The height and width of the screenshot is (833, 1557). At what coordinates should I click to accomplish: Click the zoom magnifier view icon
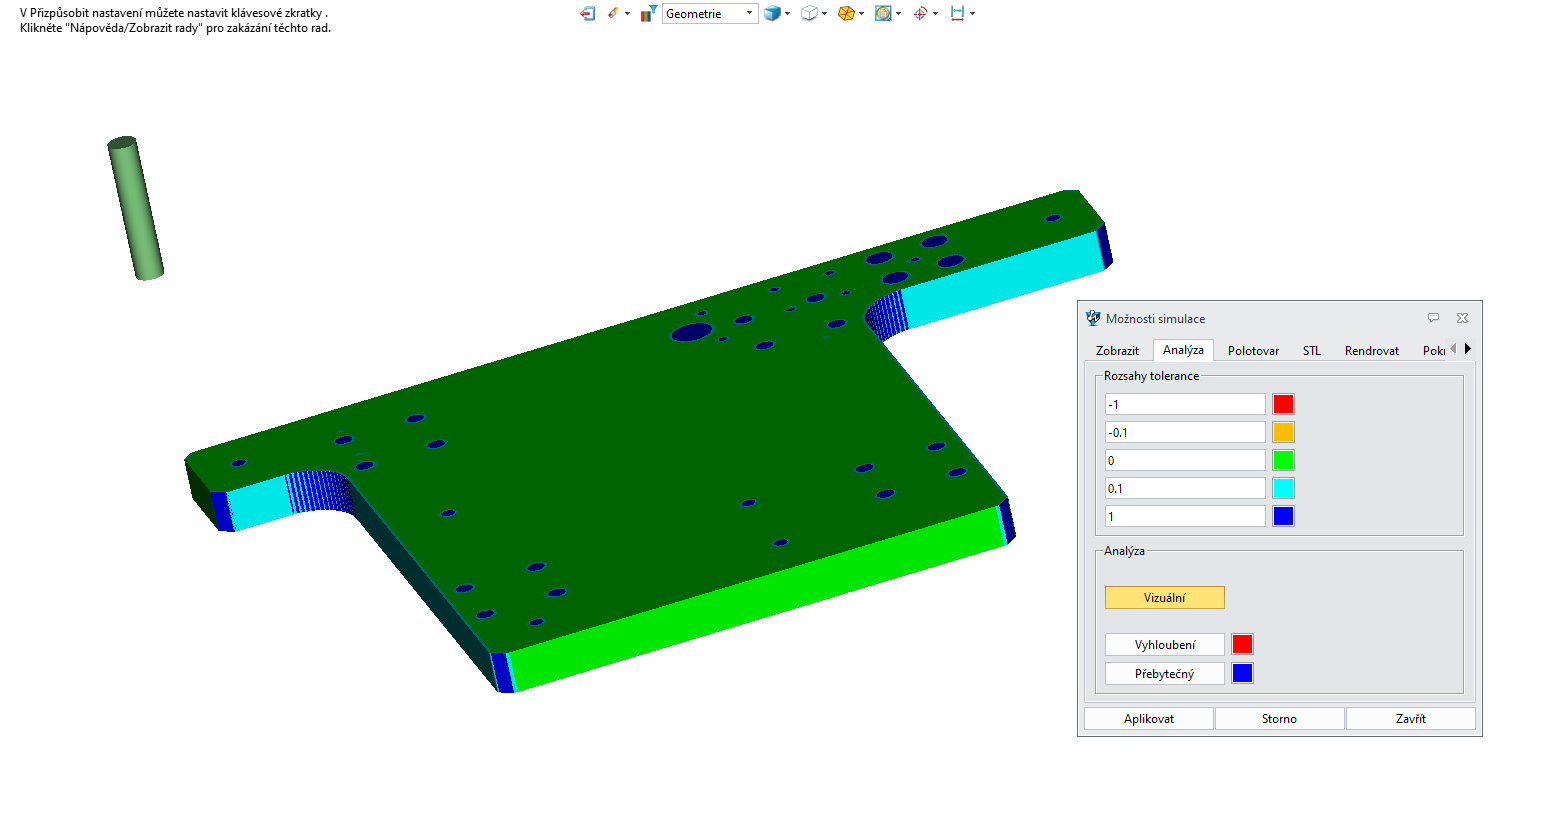(883, 14)
